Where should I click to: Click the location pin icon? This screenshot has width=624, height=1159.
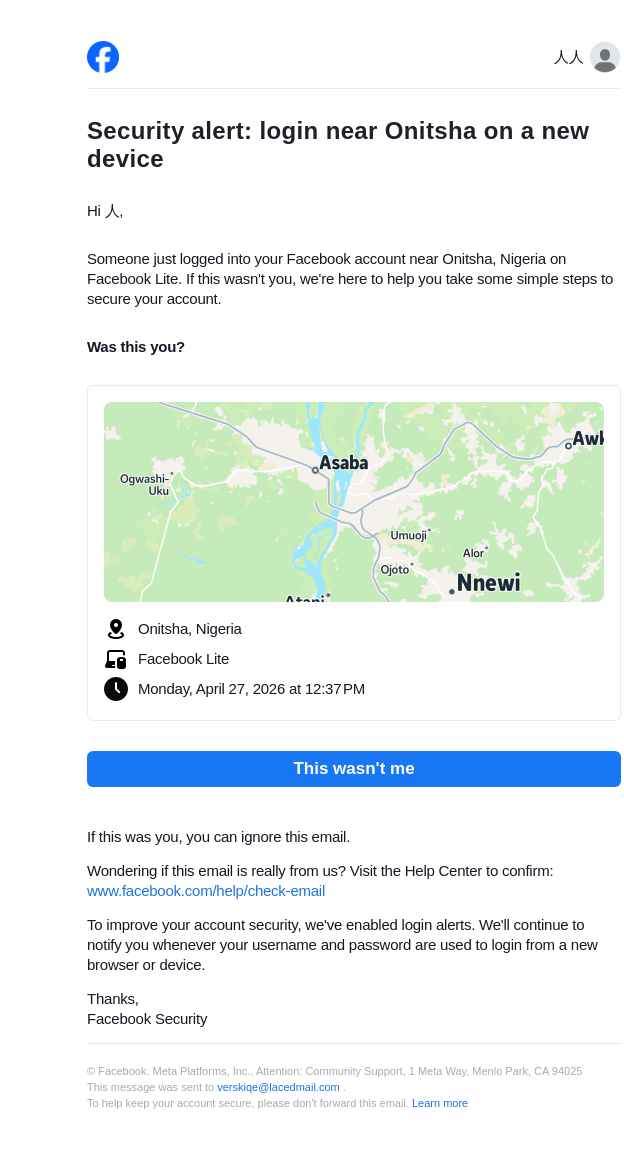tap(116, 629)
